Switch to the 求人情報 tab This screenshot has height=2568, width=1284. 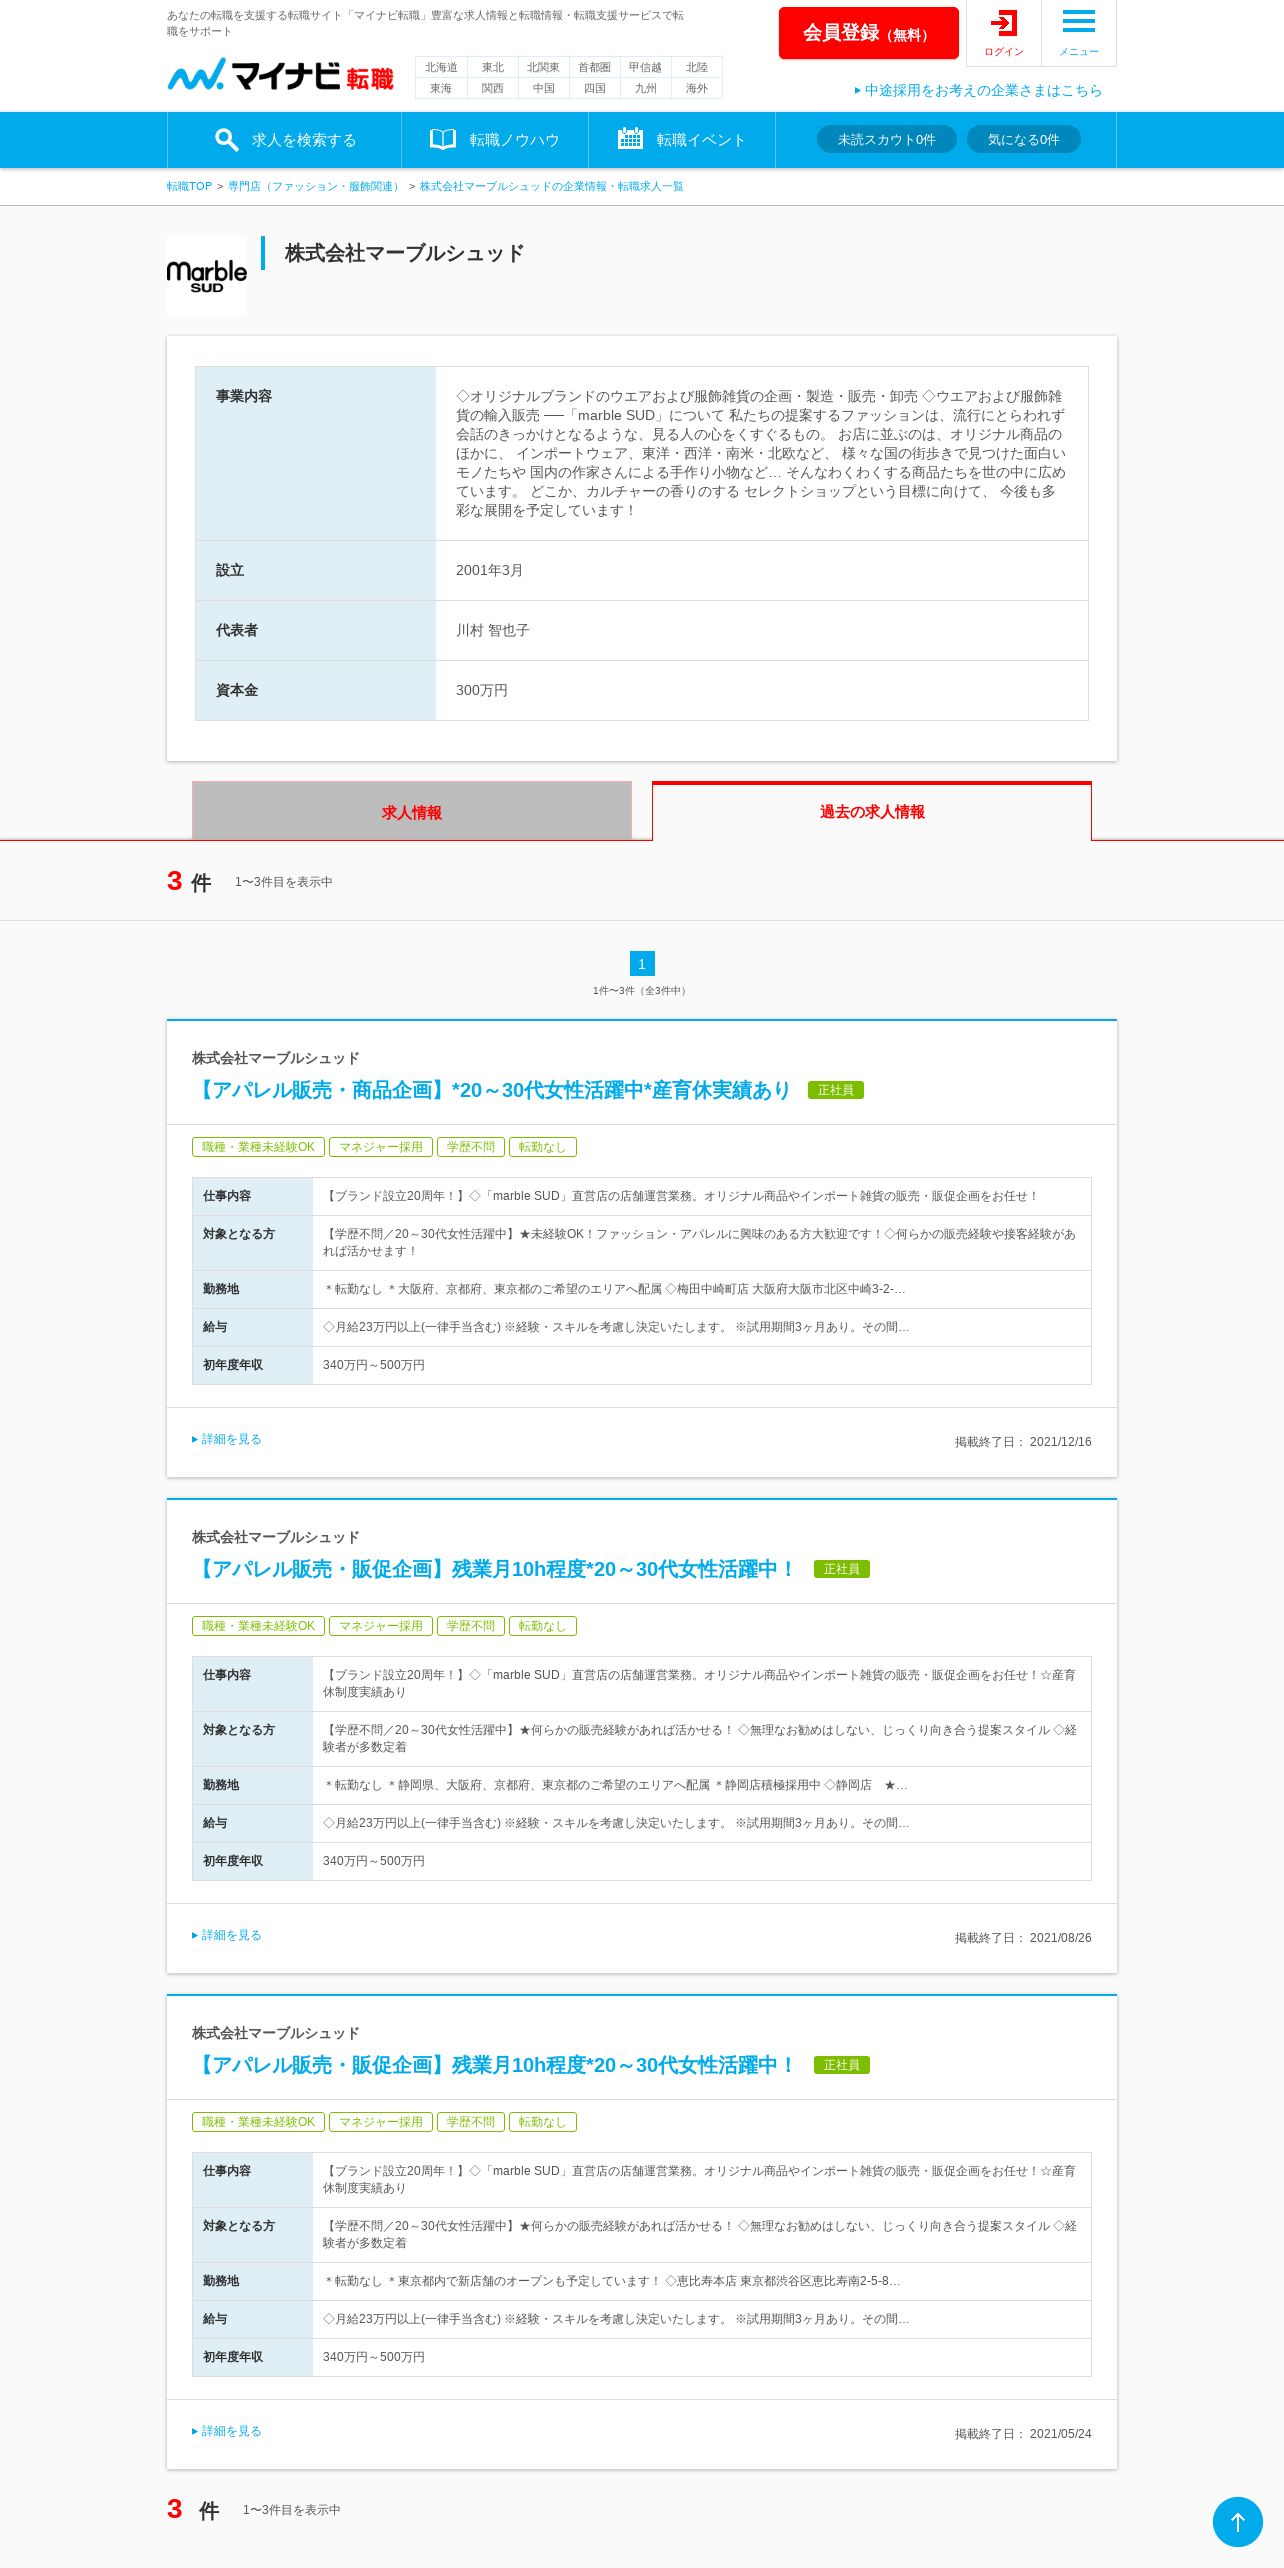tap(412, 812)
